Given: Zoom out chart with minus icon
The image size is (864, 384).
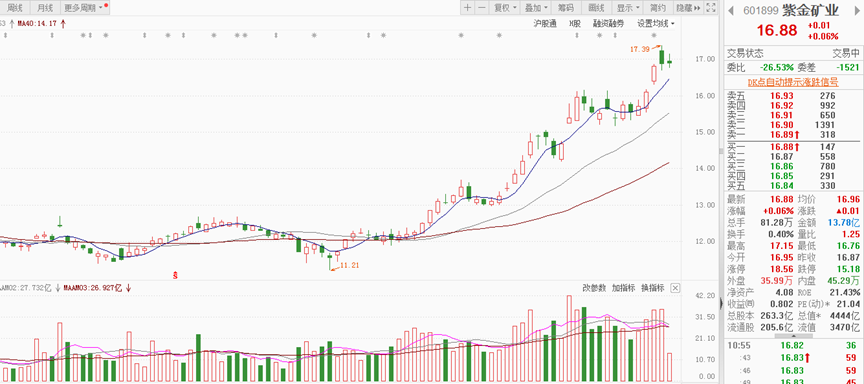Looking at the screenshot, I should [x=482, y=8].
